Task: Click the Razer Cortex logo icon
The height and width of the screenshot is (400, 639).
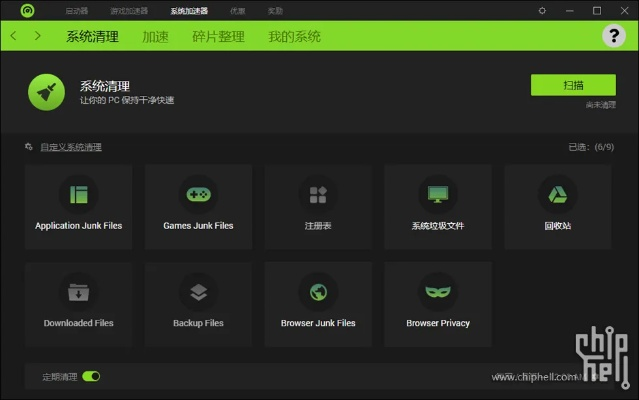Action: click(x=27, y=11)
